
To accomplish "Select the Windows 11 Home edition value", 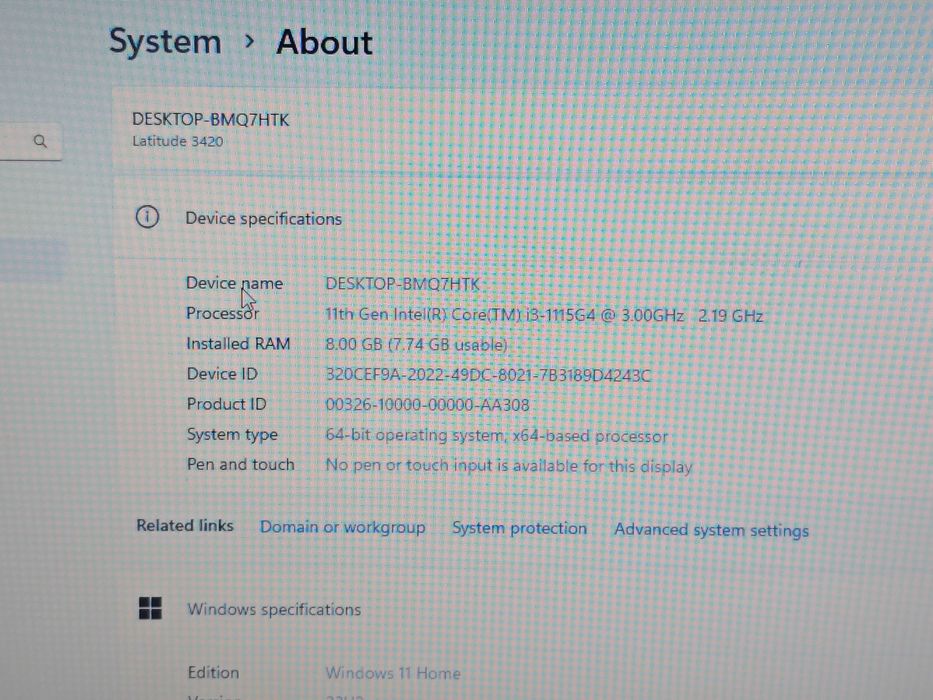I will click(x=393, y=673).
